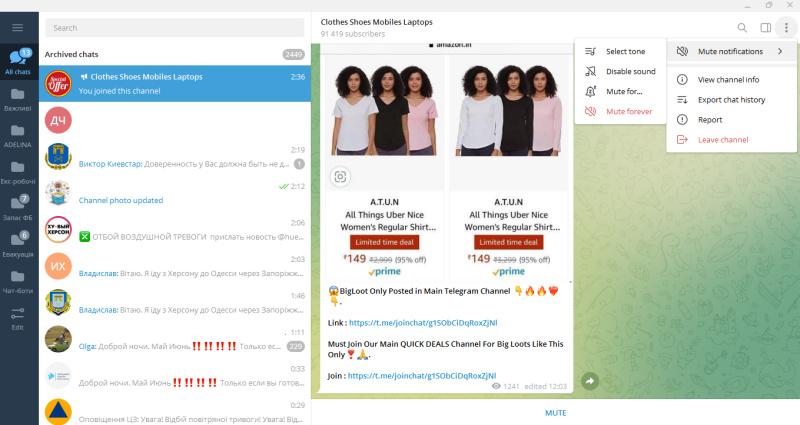
Task: Choose Mute forever option
Action: tap(620, 111)
